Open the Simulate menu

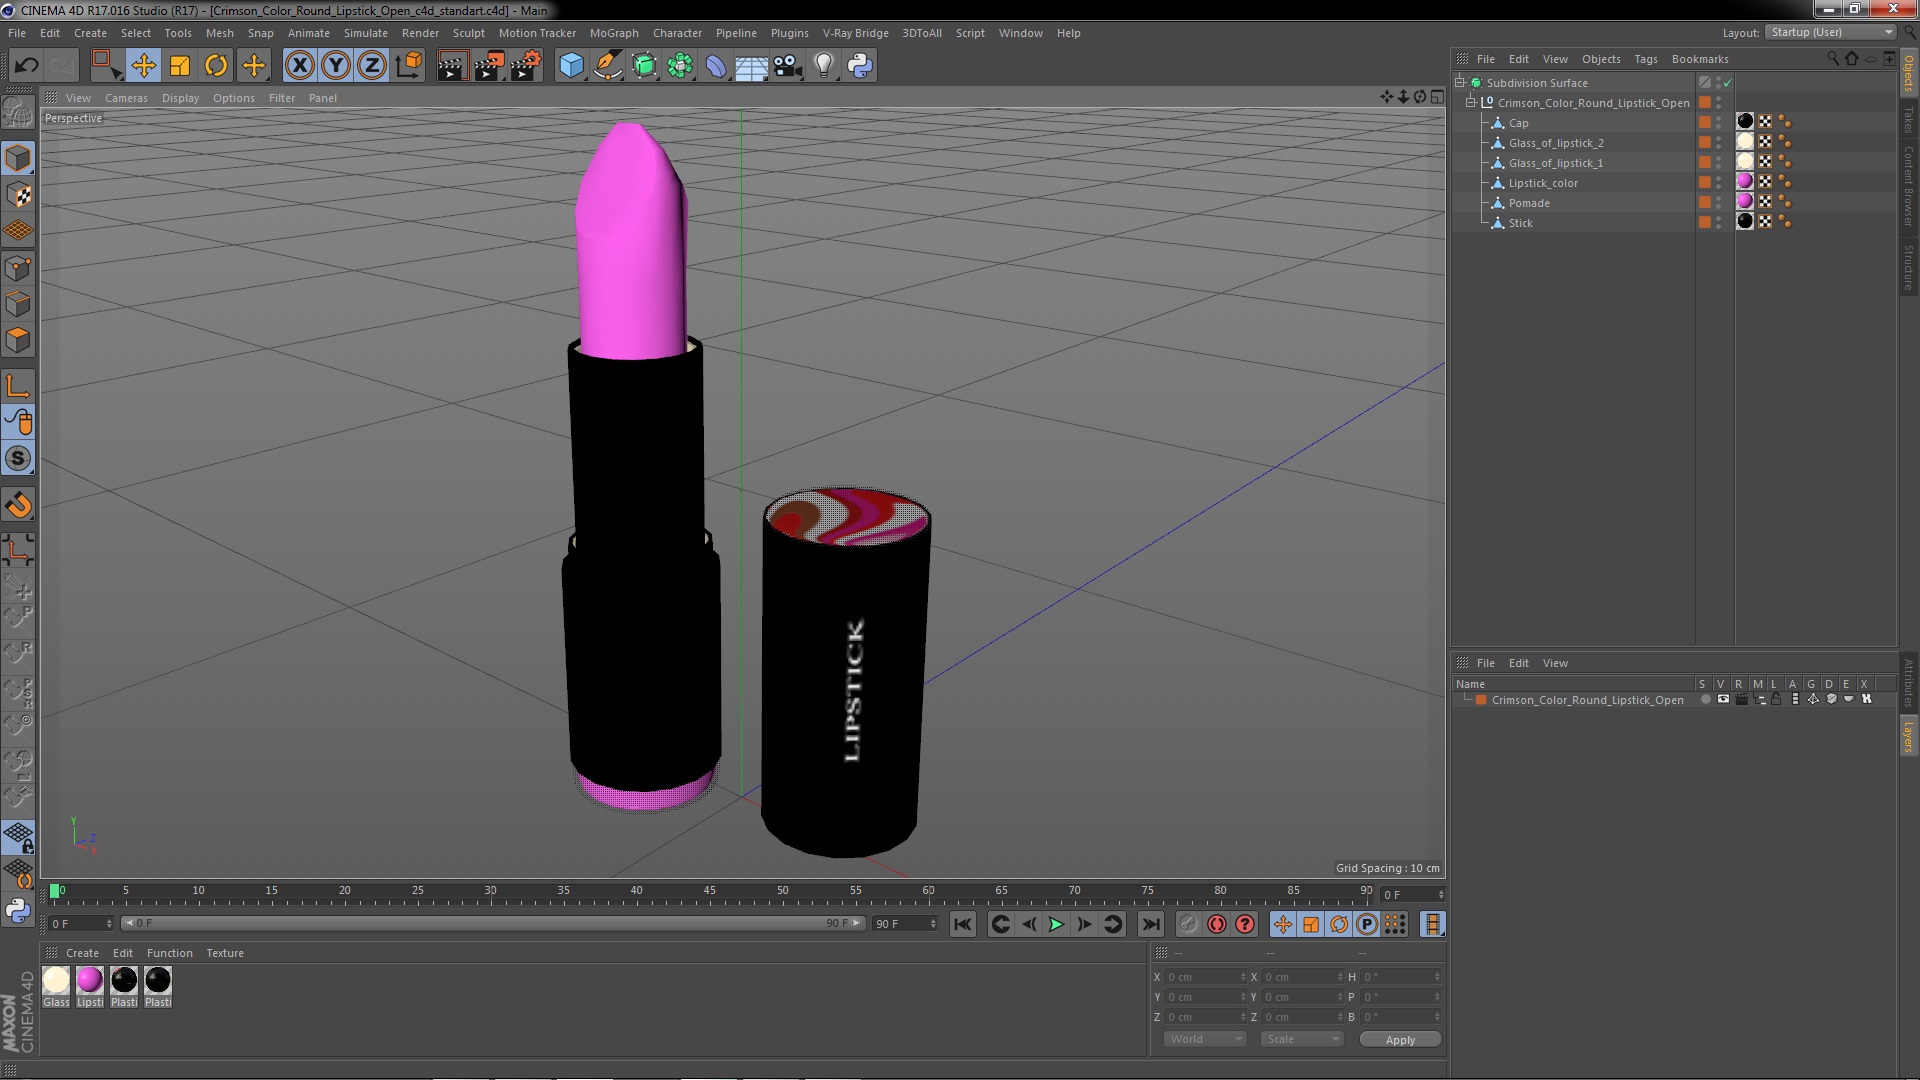[x=365, y=33]
